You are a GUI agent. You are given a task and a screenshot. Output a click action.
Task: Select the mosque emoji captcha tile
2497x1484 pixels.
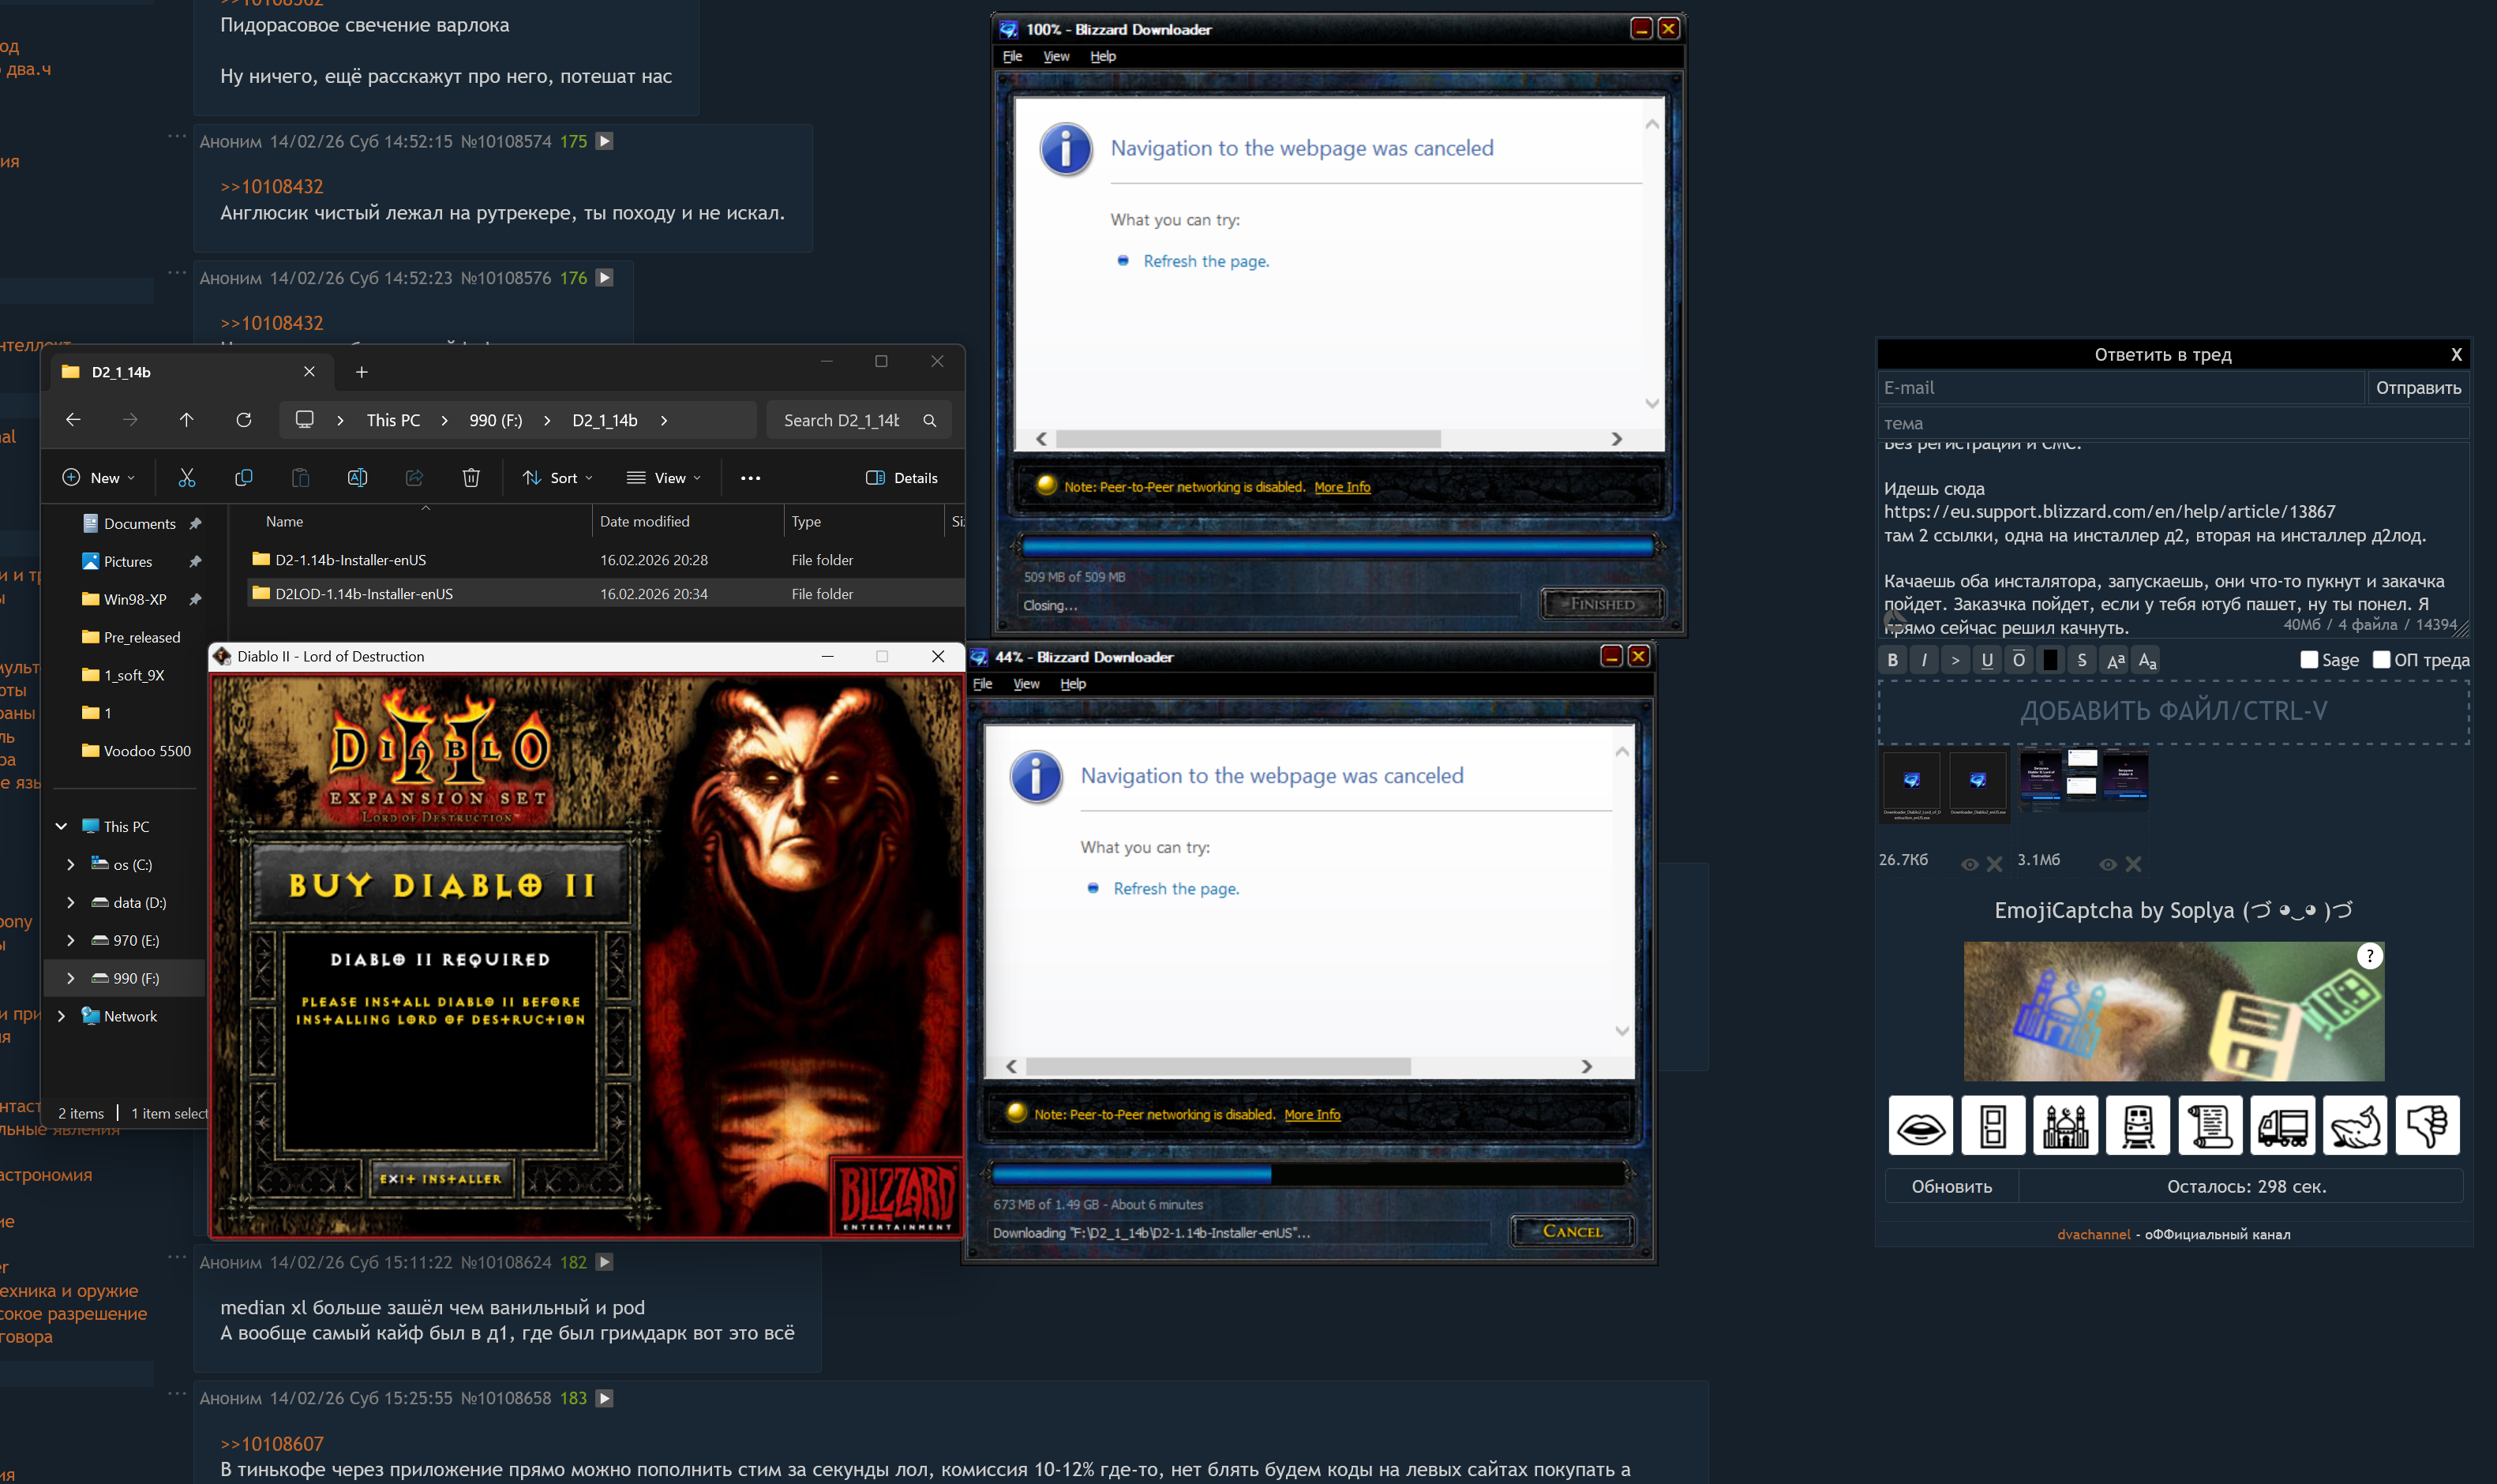coord(2065,1126)
